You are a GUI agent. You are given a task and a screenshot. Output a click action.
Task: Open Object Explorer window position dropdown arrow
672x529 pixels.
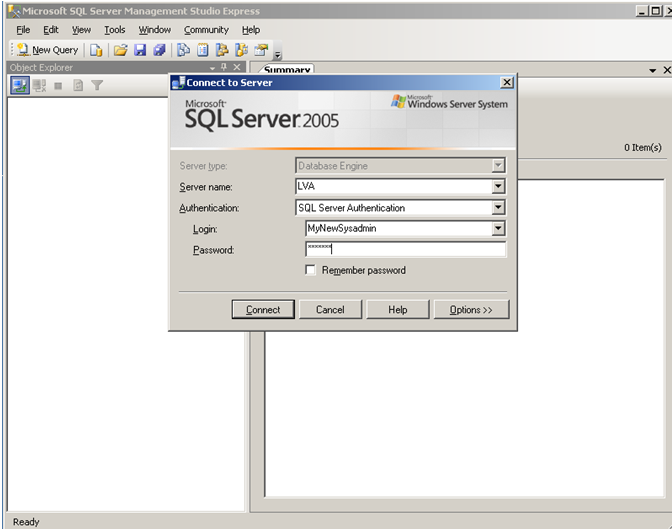[x=213, y=68]
